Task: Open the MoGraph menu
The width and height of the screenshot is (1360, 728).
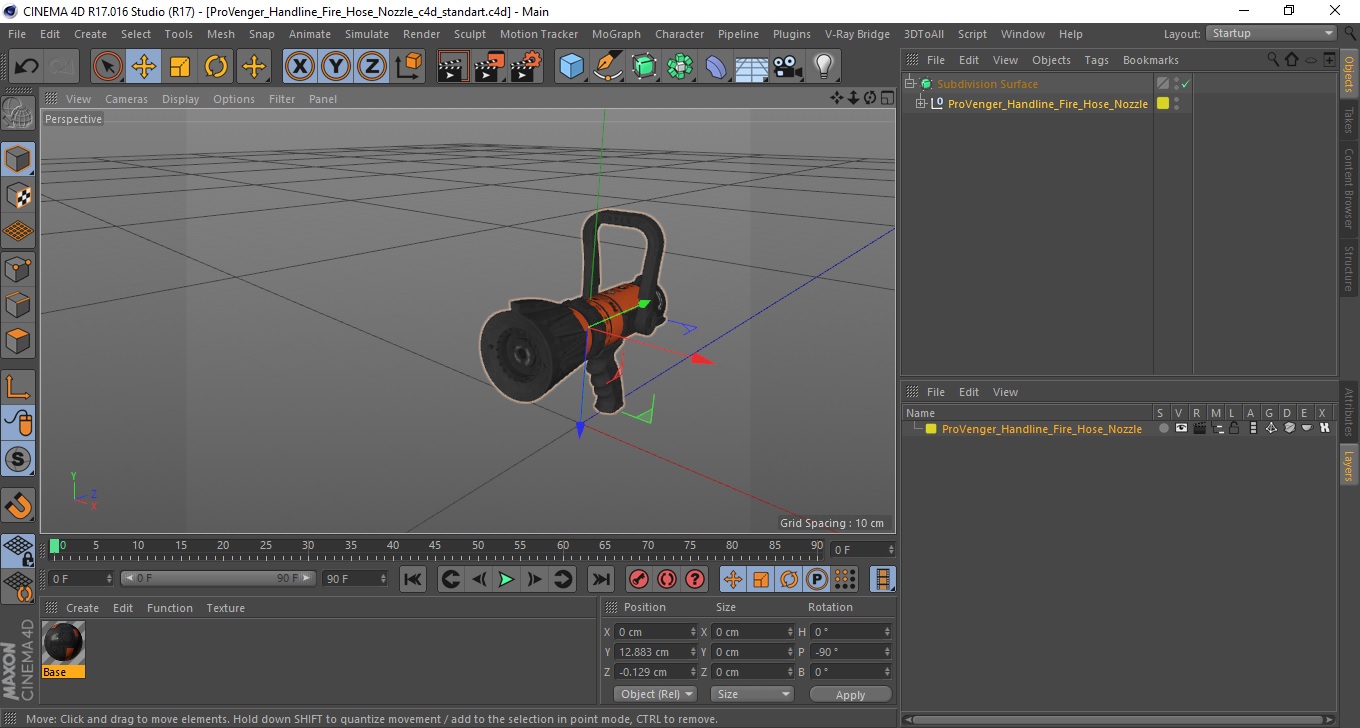Action: pyautogui.click(x=616, y=34)
